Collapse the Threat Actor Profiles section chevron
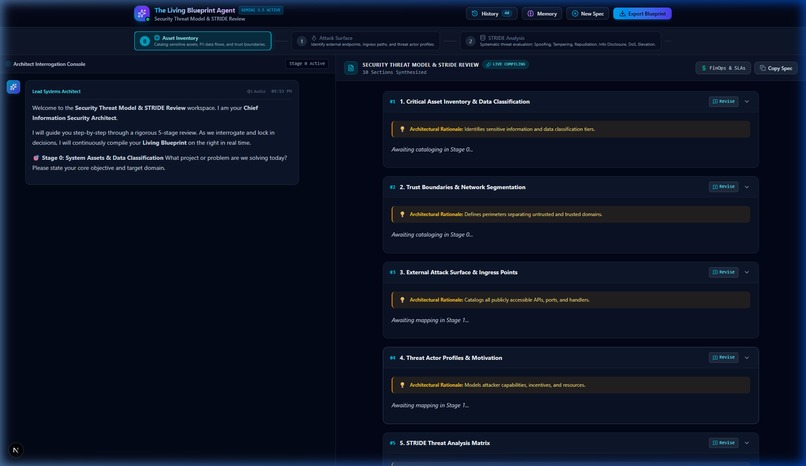 747,358
